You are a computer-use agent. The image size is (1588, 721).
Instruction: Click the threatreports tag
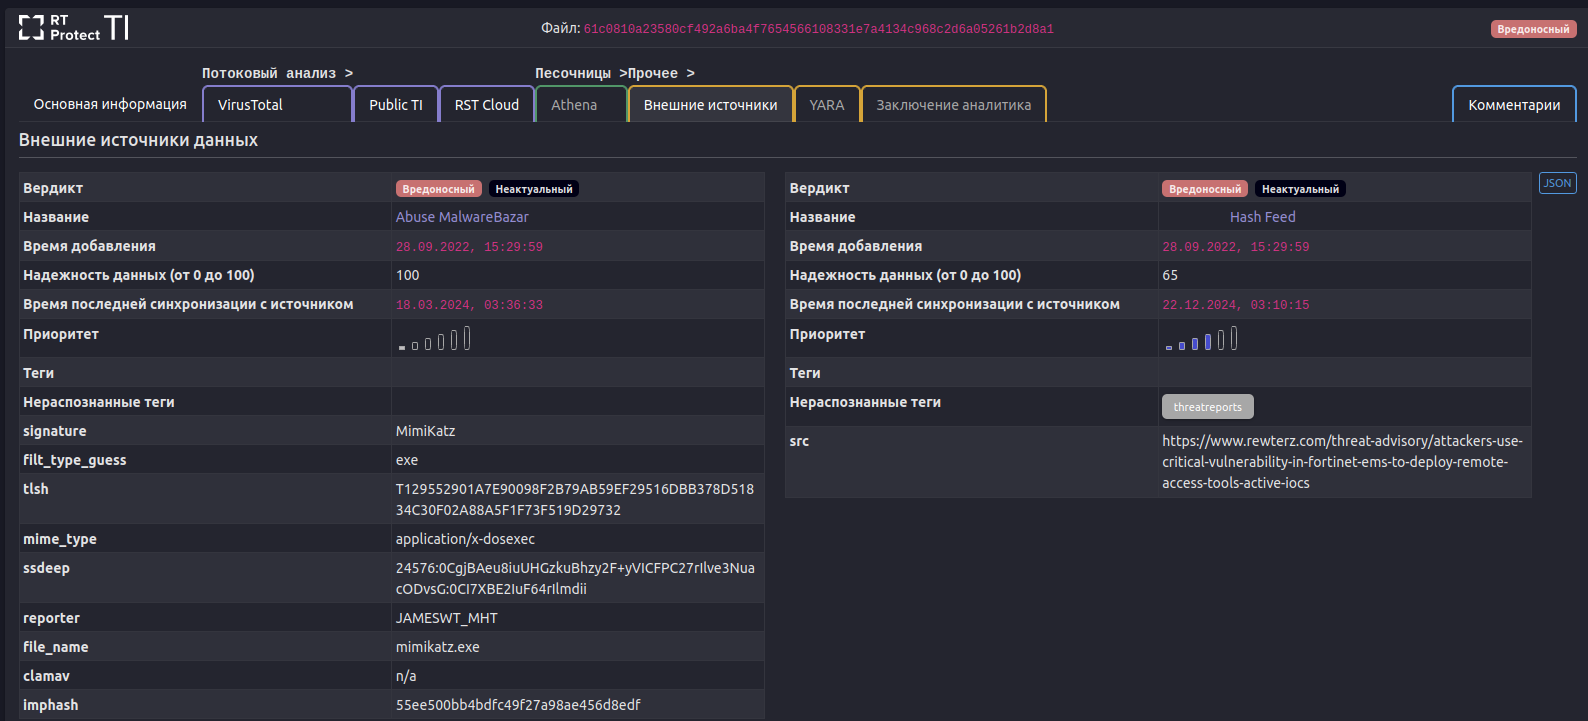coord(1207,407)
